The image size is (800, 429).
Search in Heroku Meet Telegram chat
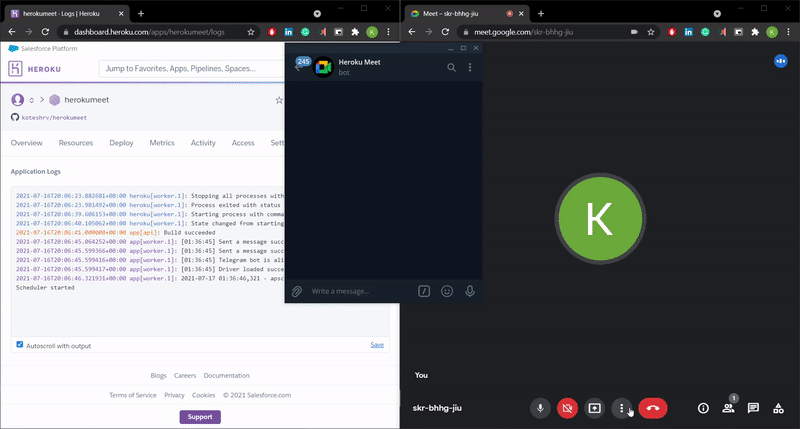[x=452, y=67]
